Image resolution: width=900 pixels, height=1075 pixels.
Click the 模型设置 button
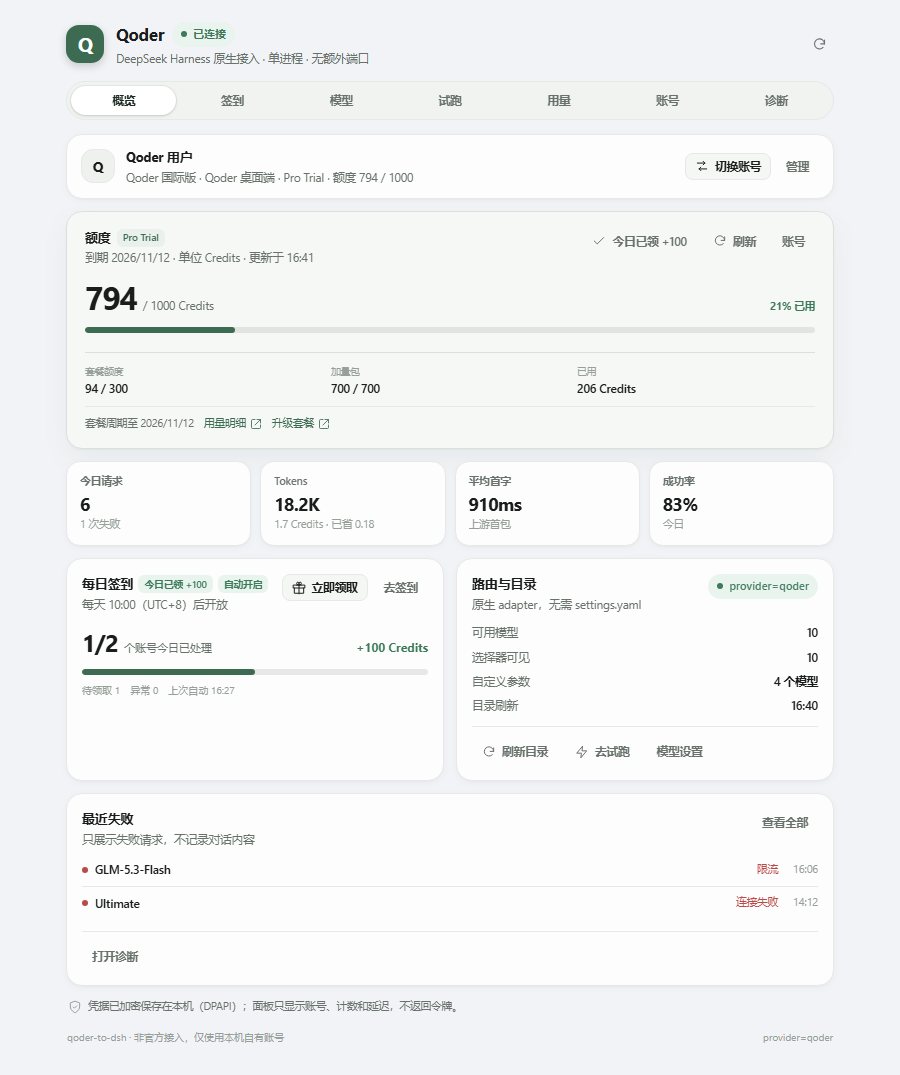[x=679, y=751]
